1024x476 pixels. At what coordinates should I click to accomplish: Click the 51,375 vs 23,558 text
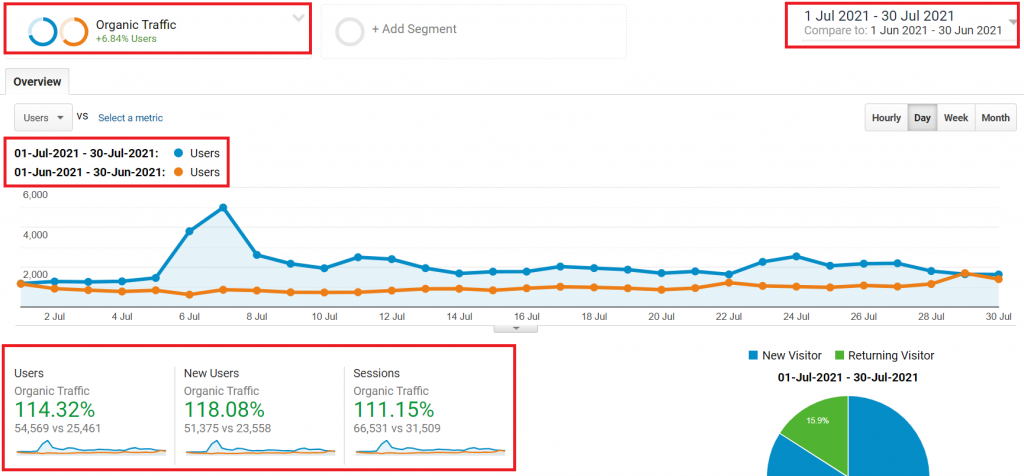[227, 429]
